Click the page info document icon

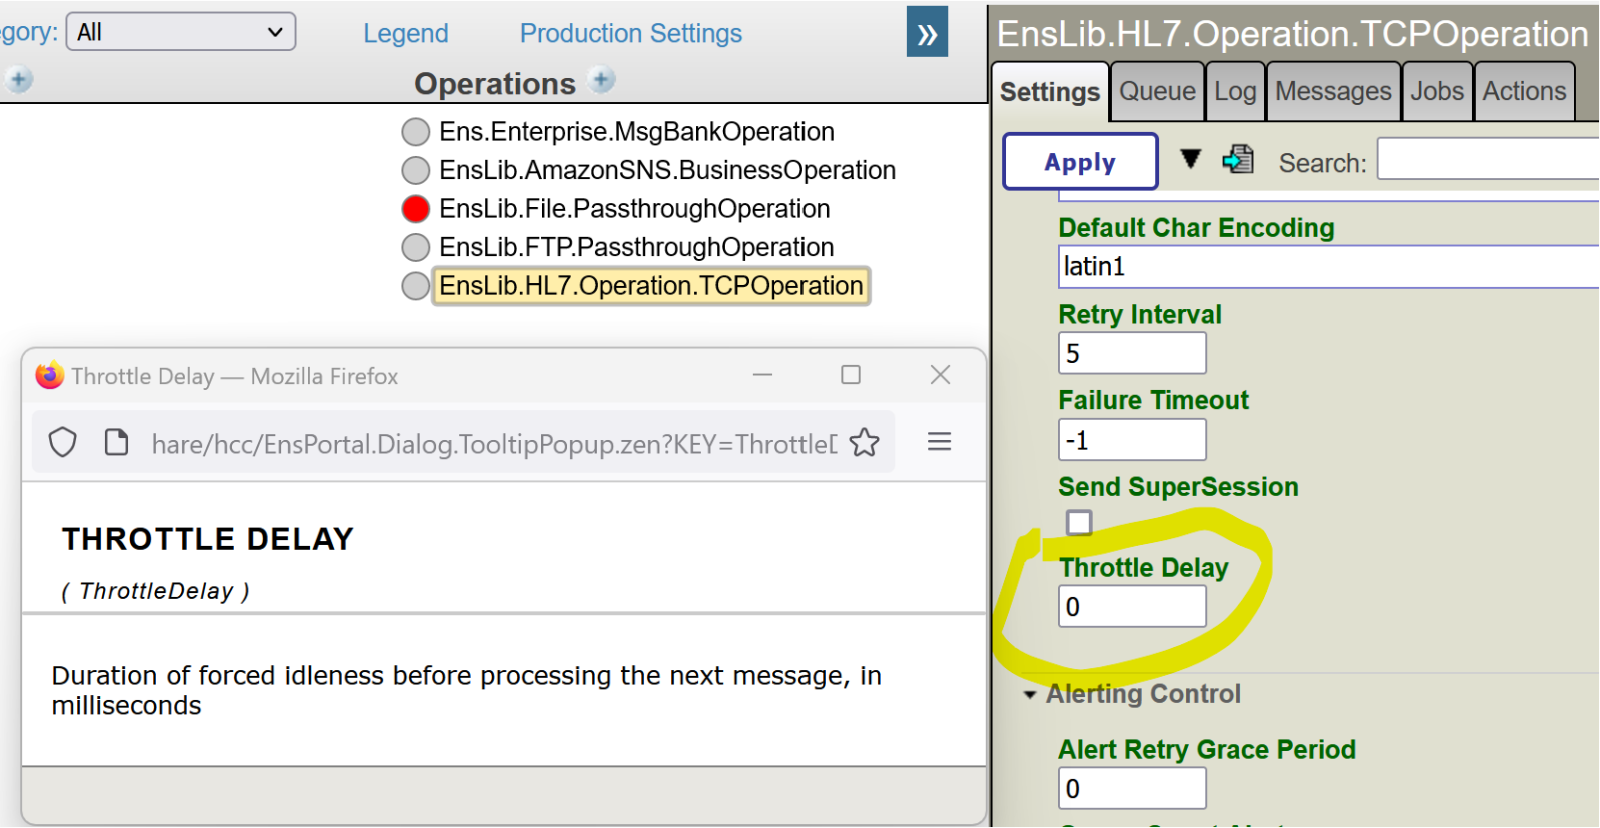(x=117, y=441)
